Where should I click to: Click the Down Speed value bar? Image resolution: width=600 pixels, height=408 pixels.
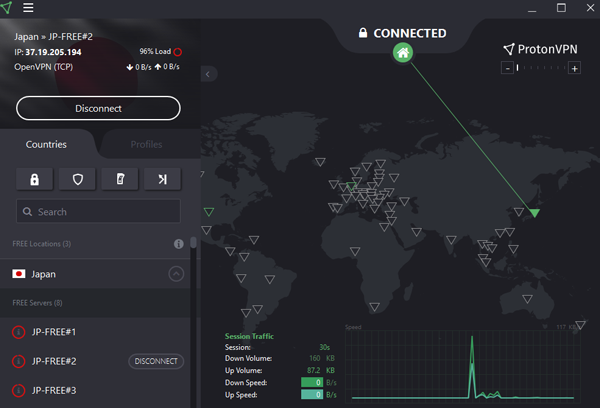point(312,382)
